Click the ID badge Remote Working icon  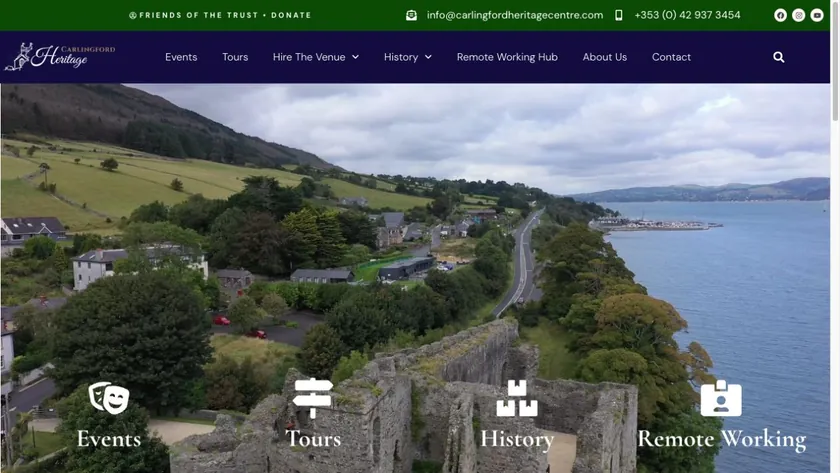tap(721, 398)
